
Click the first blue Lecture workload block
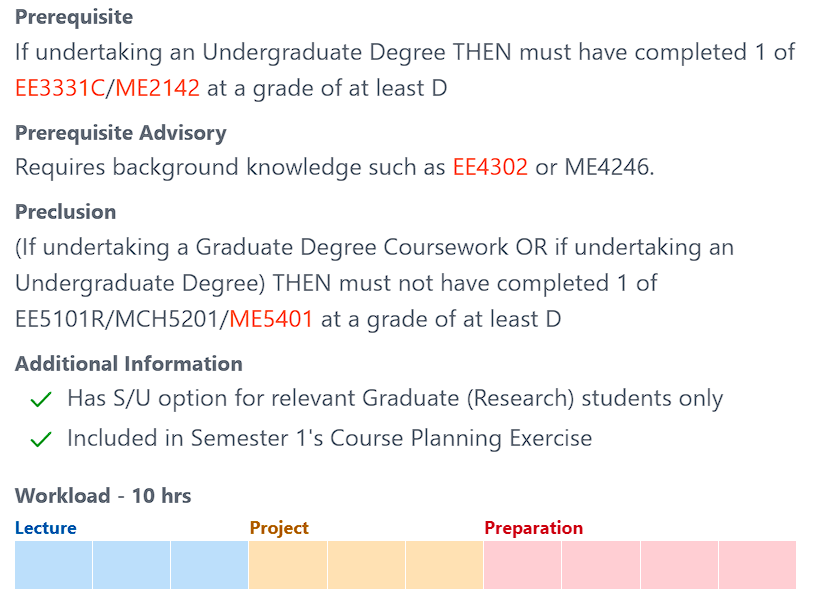tap(53, 565)
